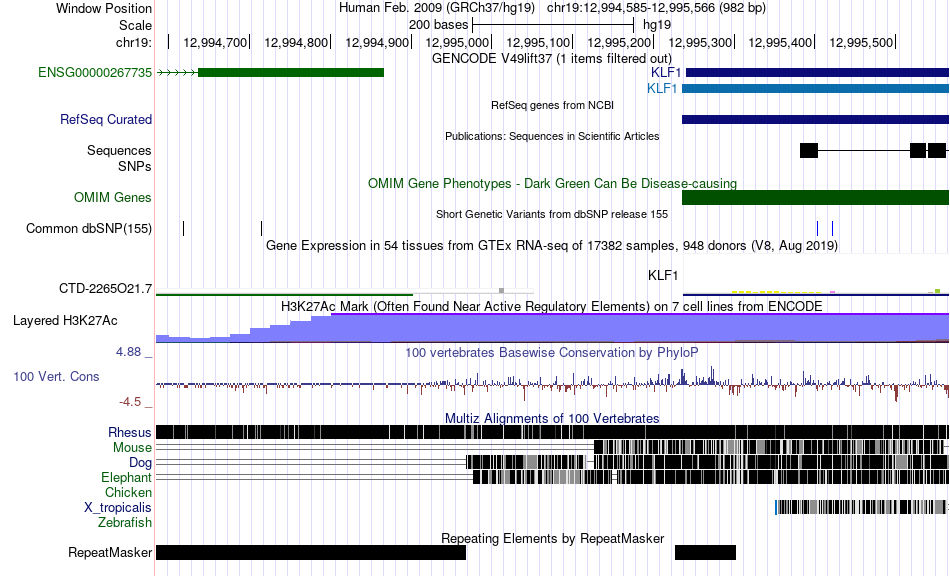Click the OMIM Gene Phenotypes title
The height and width of the screenshot is (576, 950).
click(552, 184)
